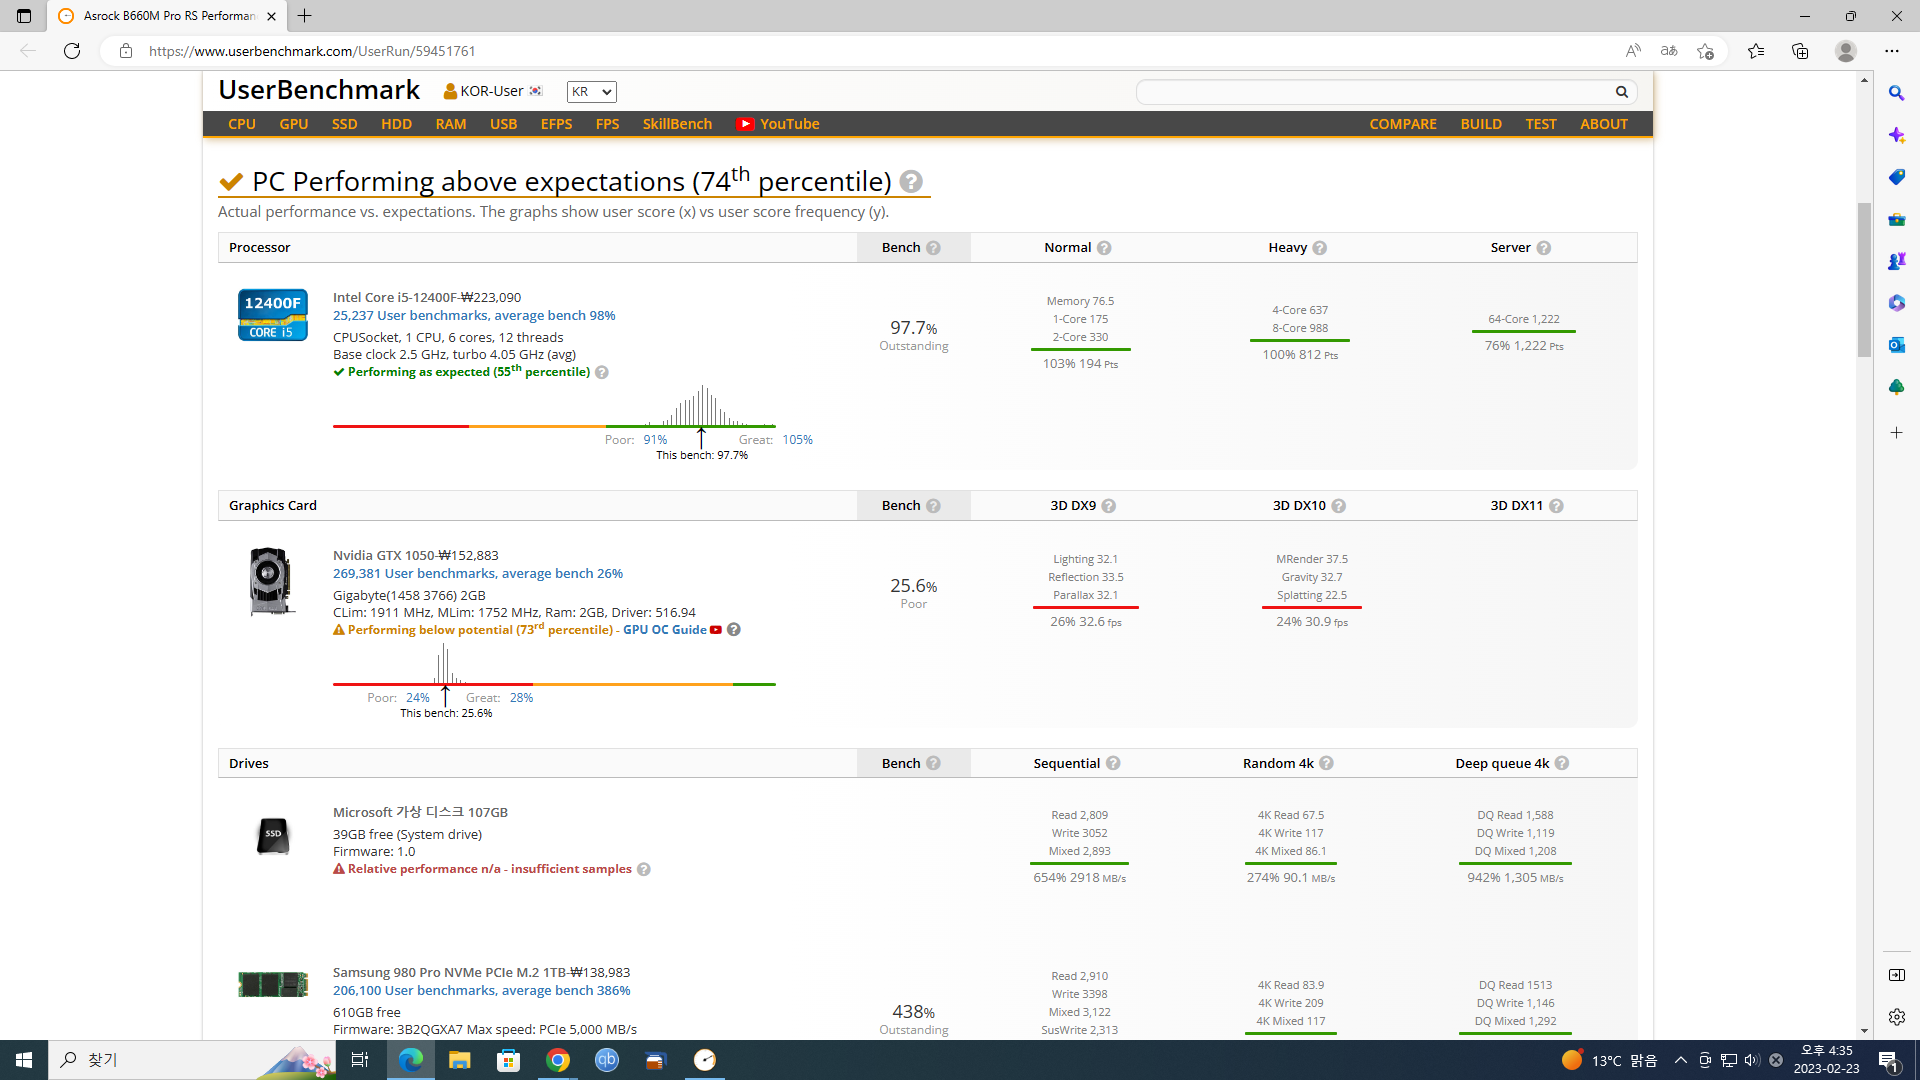Open Samsung 980 Pro NVMe product link
1920x1080 pixels.
click(450, 972)
